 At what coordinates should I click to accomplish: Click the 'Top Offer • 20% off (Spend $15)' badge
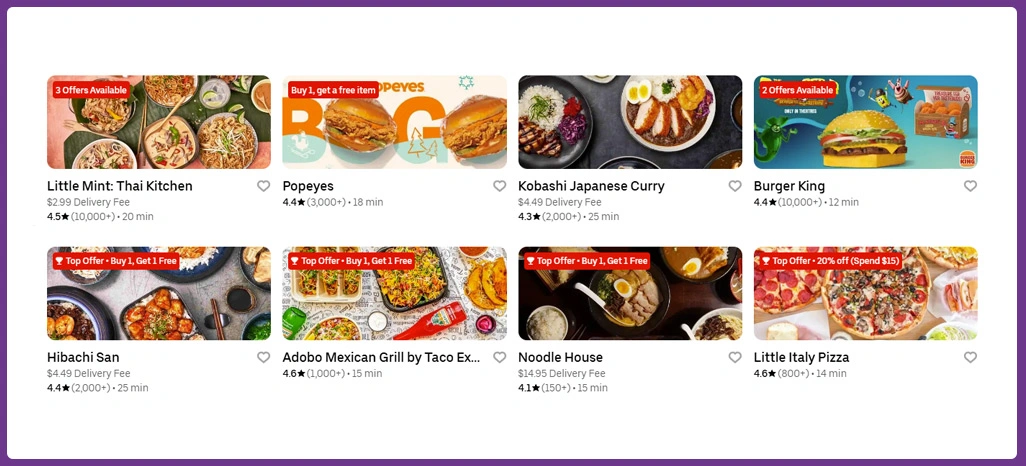830,261
